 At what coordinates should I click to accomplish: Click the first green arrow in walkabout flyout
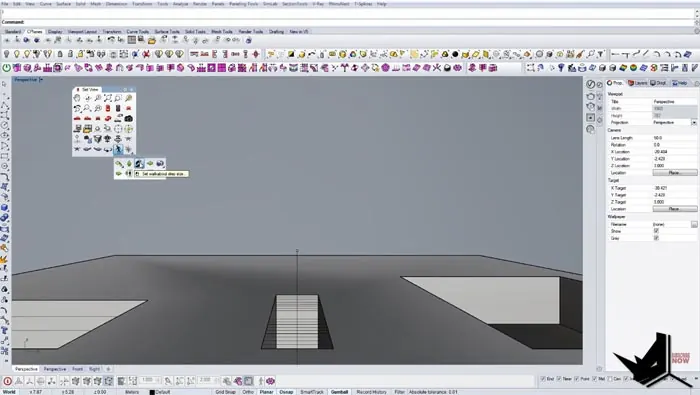click(x=119, y=164)
